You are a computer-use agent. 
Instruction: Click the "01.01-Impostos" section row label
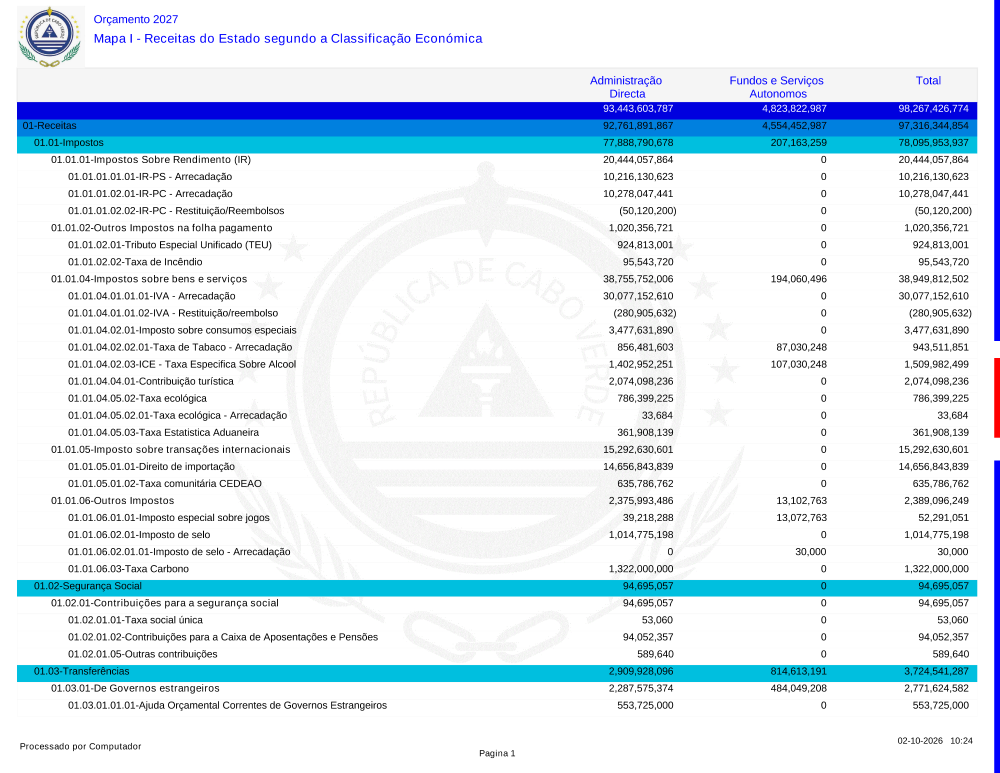point(69,143)
